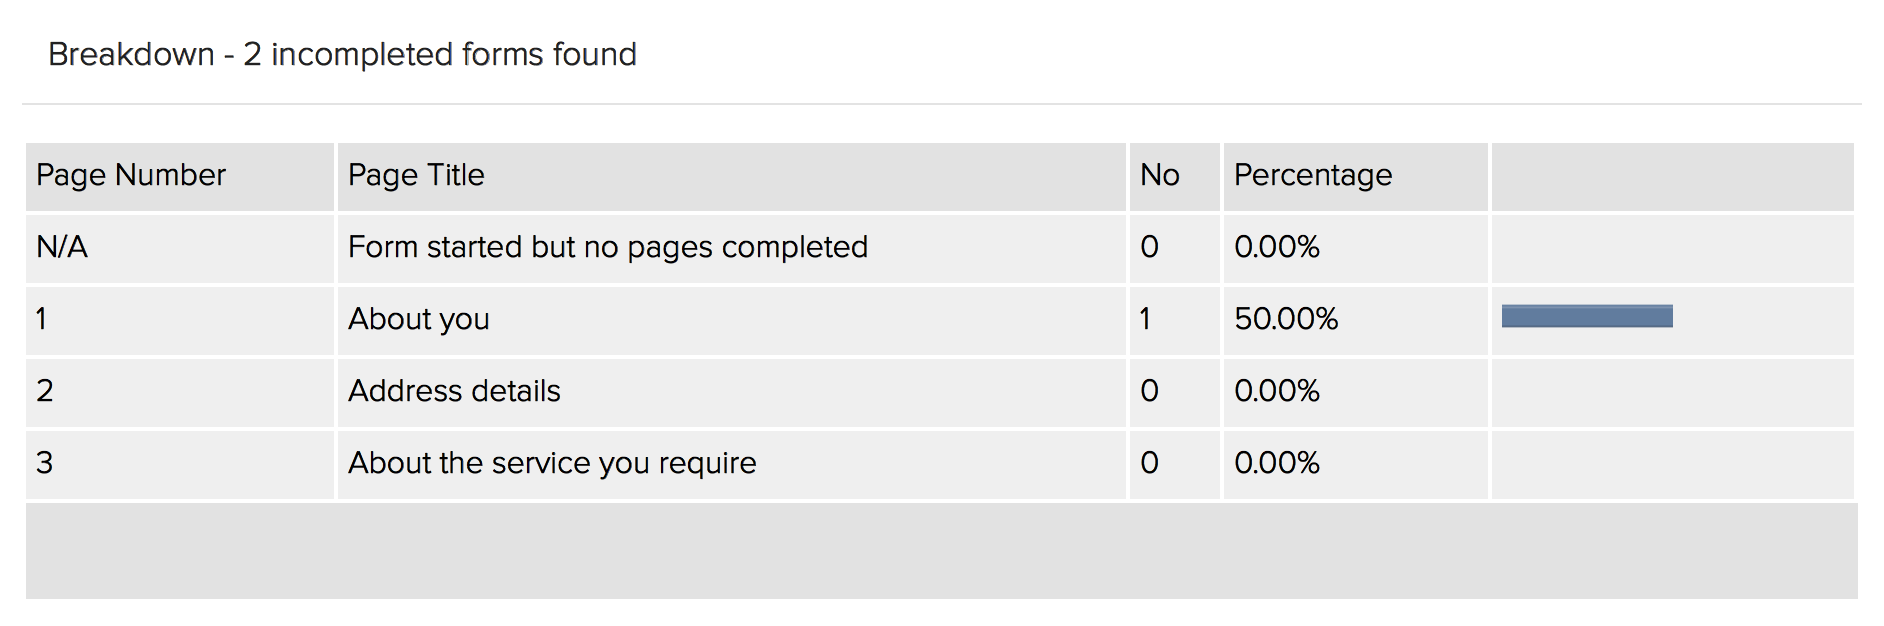Click the Percentage column header
Viewport: 1884px width, 626px height.
[x=1312, y=176]
